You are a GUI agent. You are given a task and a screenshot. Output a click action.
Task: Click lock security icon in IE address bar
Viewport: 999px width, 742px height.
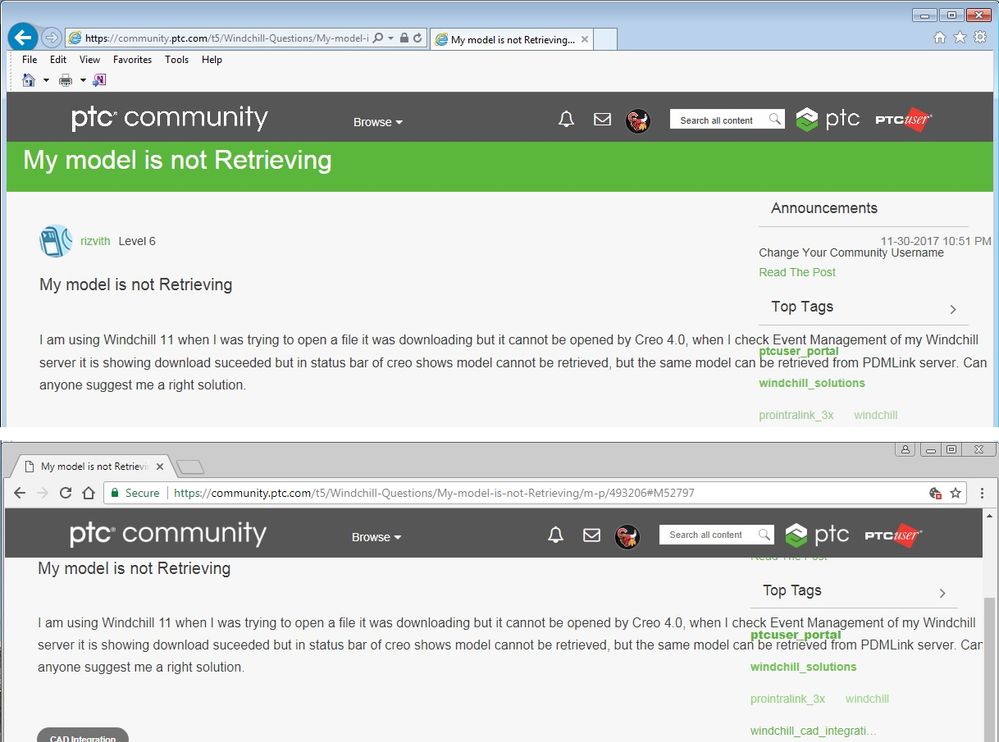pyautogui.click(x=404, y=38)
